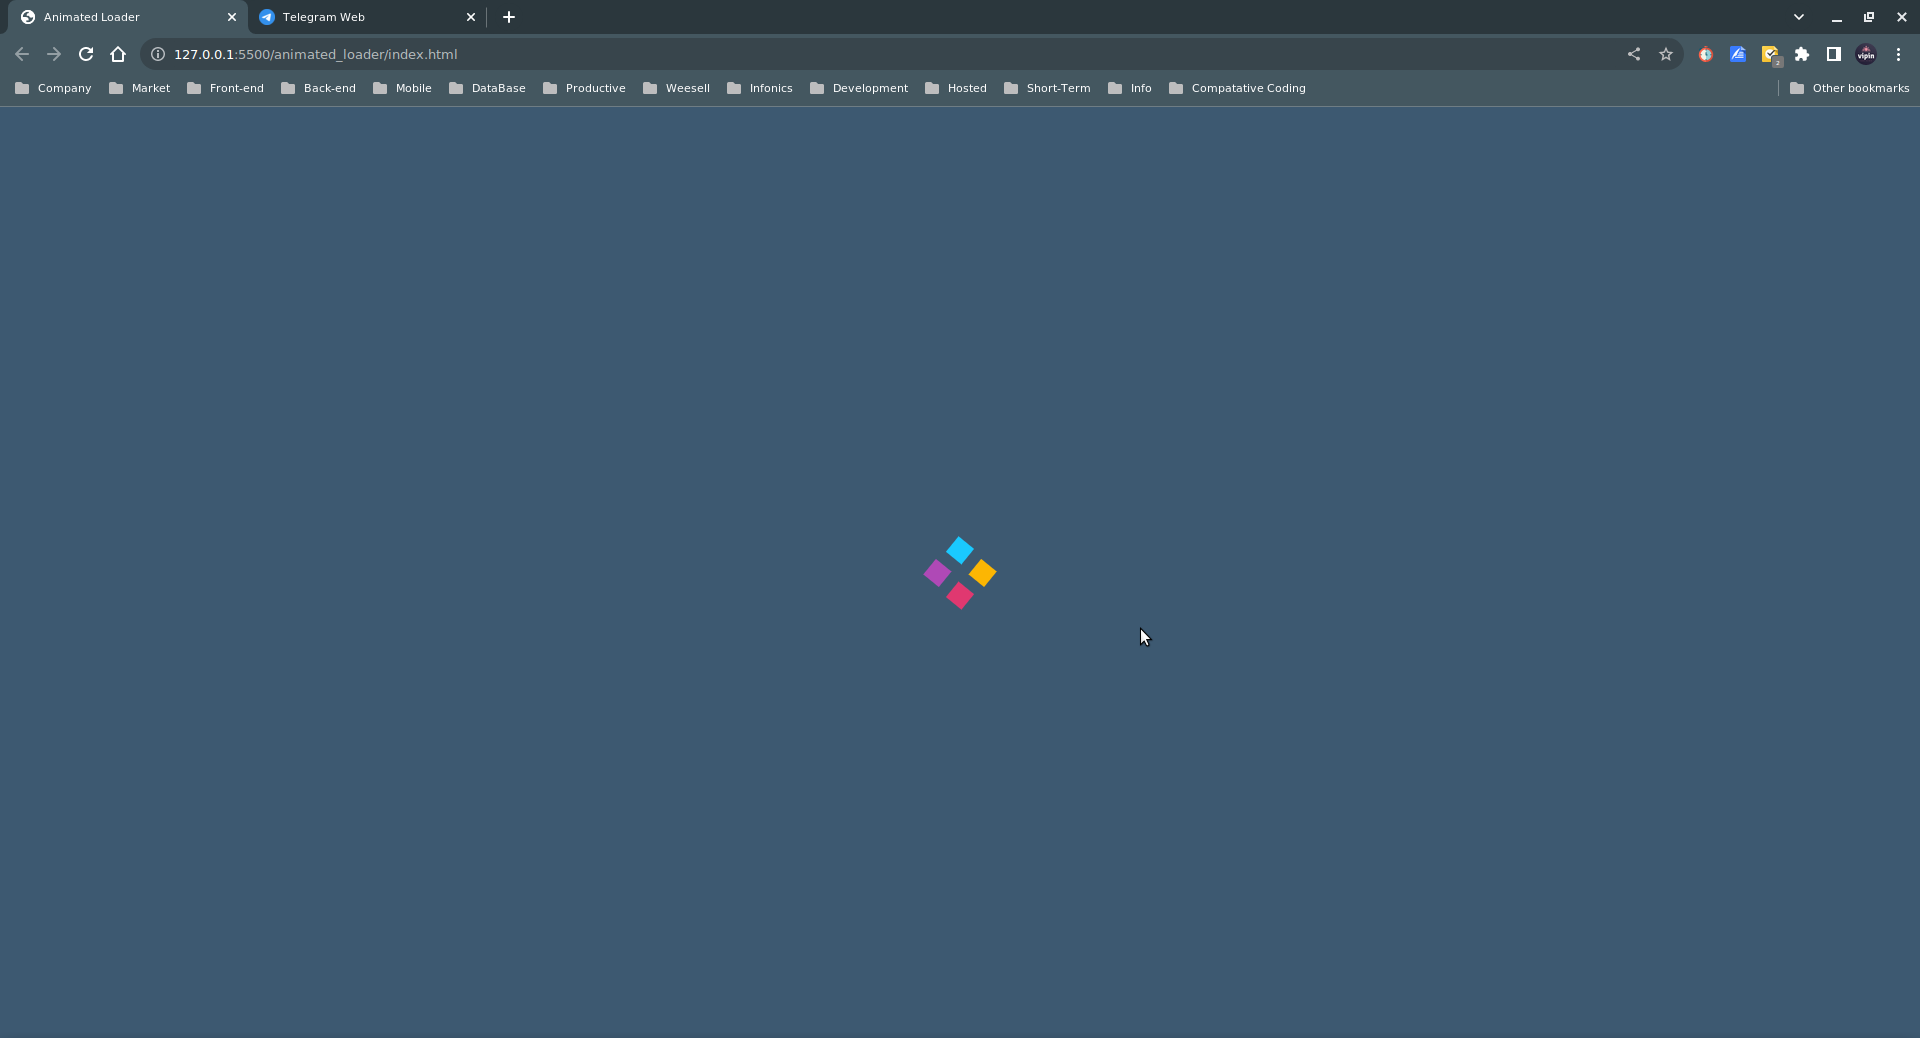The width and height of the screenshot is (1920, 1038).
Task: Open the tab search chevron
Action: [1799, 17]
